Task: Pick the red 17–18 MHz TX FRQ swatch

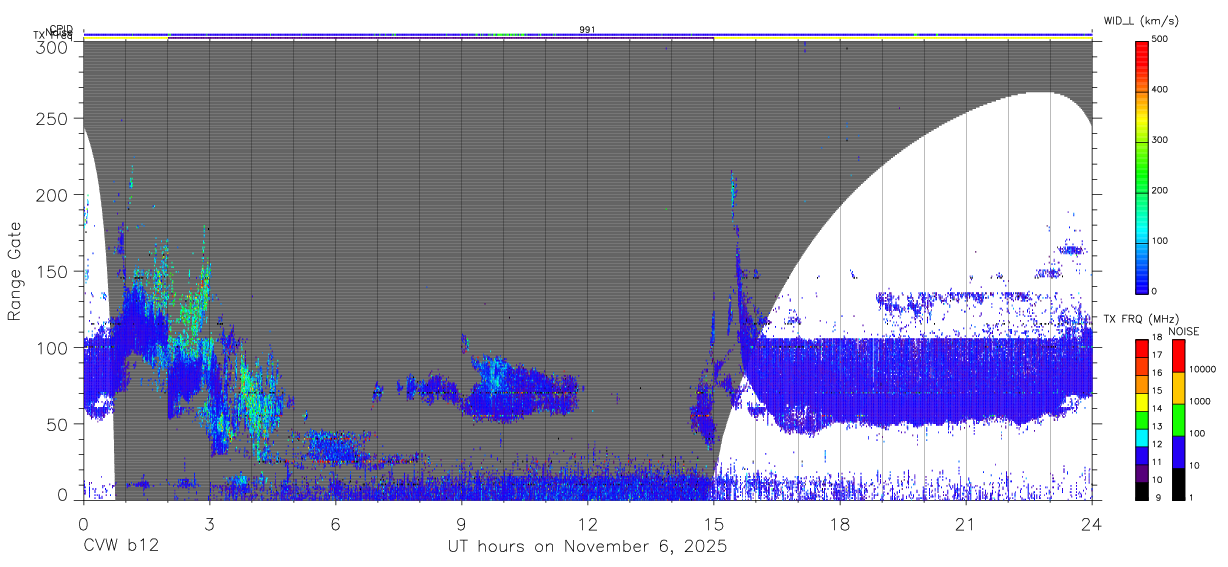Action: (1141, 349)
